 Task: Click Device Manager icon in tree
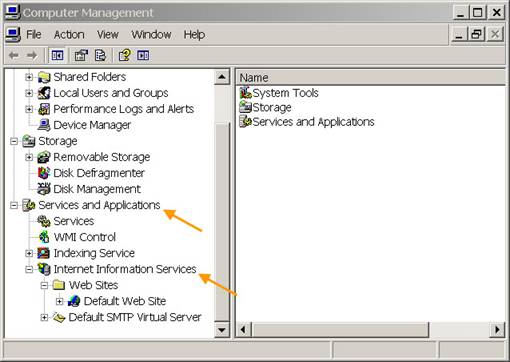point(44,125)
